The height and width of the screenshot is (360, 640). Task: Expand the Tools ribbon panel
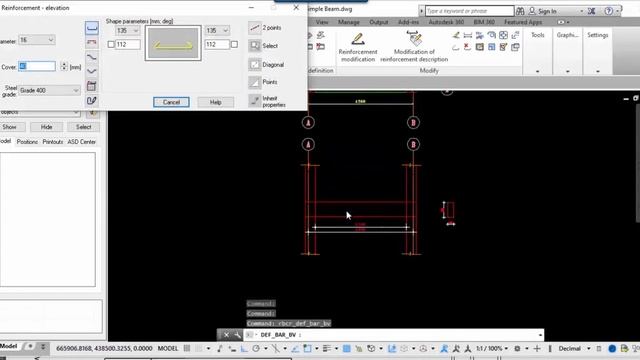[x=537, y=71]
